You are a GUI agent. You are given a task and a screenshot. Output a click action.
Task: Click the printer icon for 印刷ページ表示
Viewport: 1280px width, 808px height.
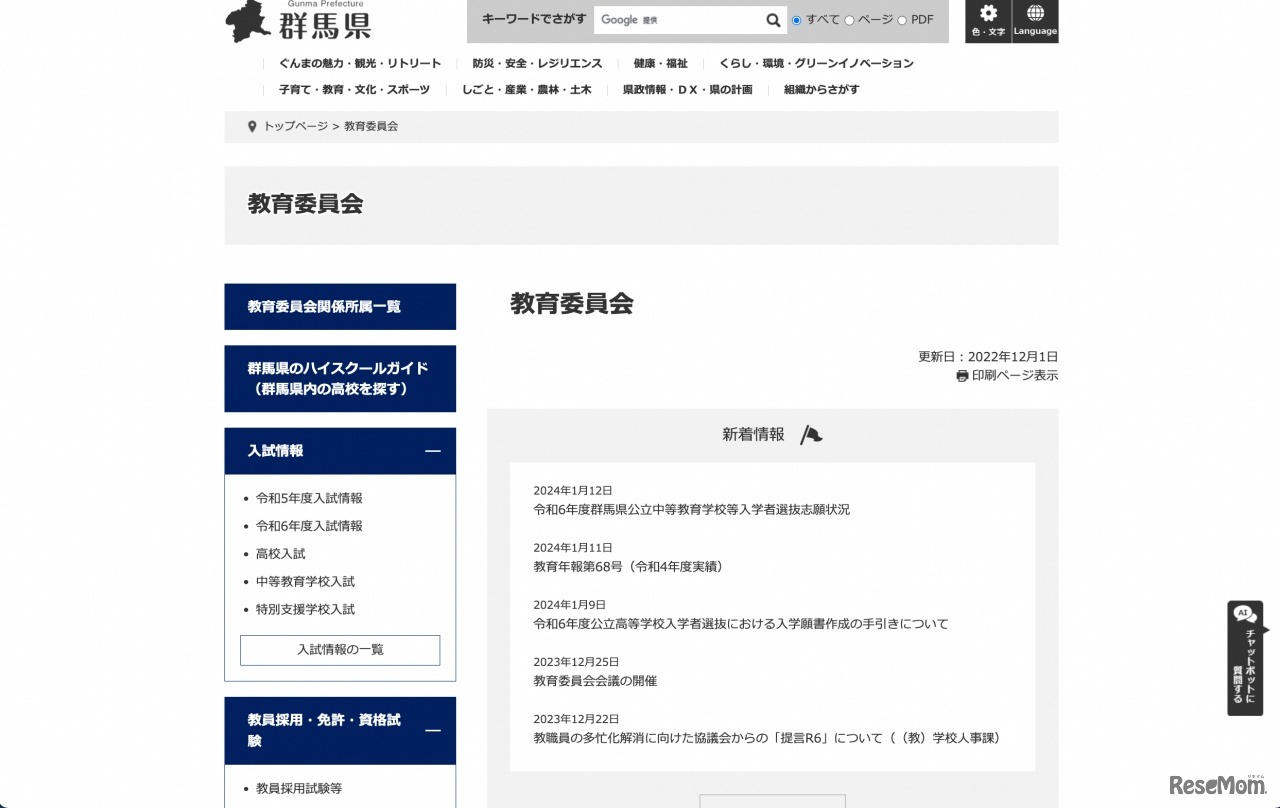pyautogui.click(x=960, y=376)
